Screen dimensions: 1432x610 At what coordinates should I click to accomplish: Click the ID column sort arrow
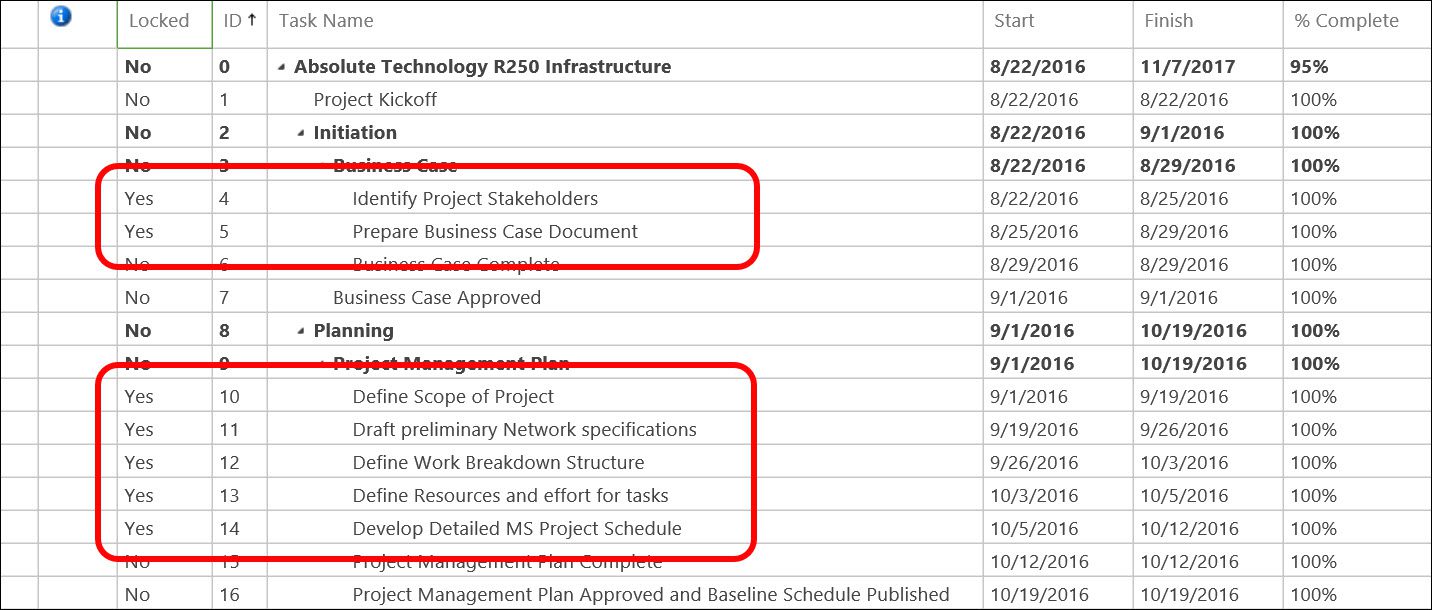click(x=252, y=20)
